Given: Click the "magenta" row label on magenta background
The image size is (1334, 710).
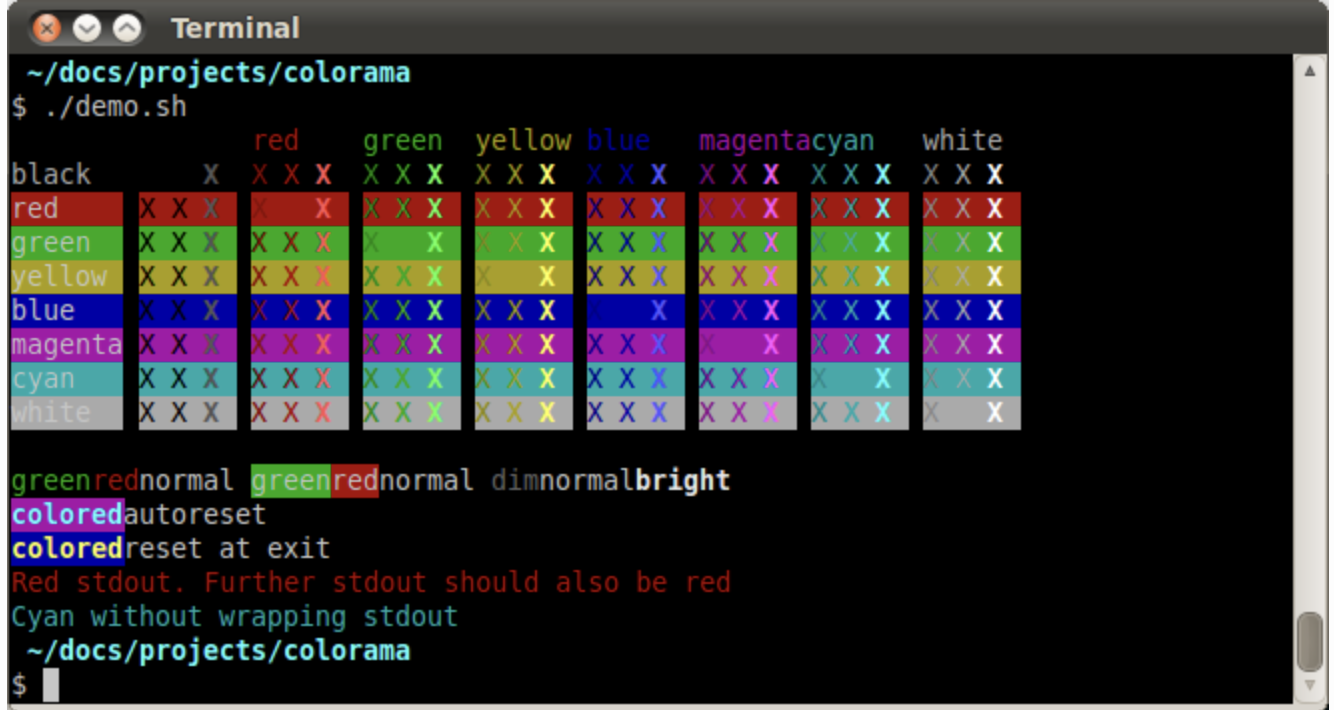Looking at the screenshot, I should coord(67,344).
